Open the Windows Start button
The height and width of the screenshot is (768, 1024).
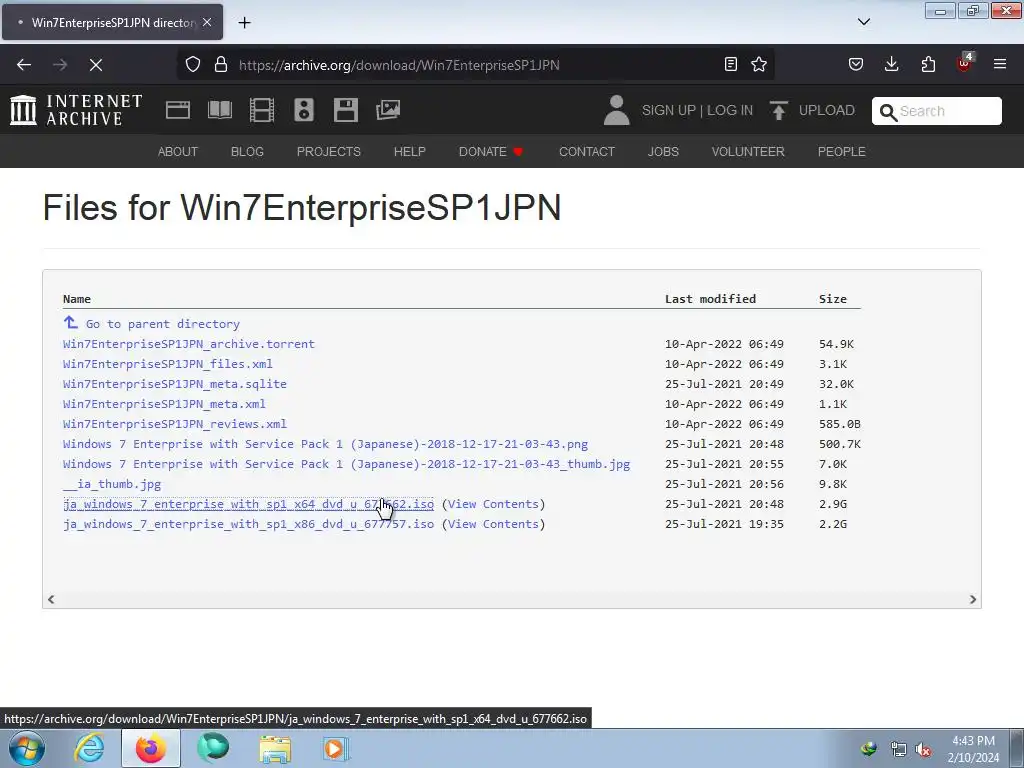pos(27,748)
